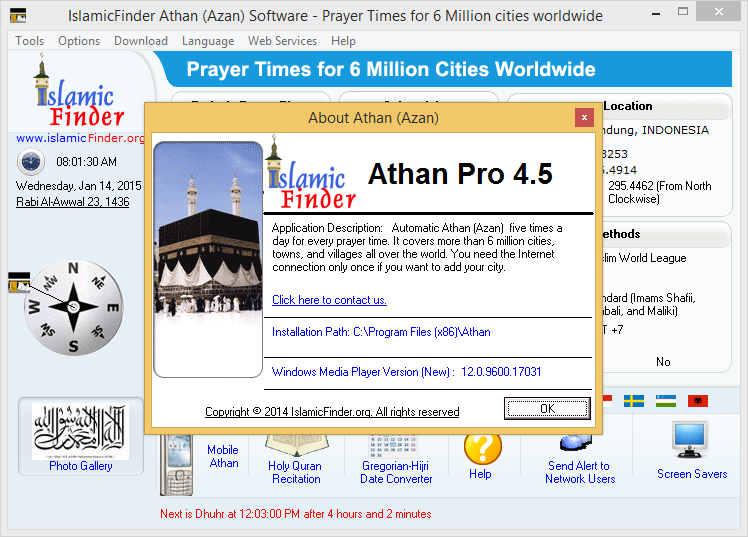Open the Photo Gallery label link
The image size is (748, 537).
pyautogui.click(x=81, y=466)
